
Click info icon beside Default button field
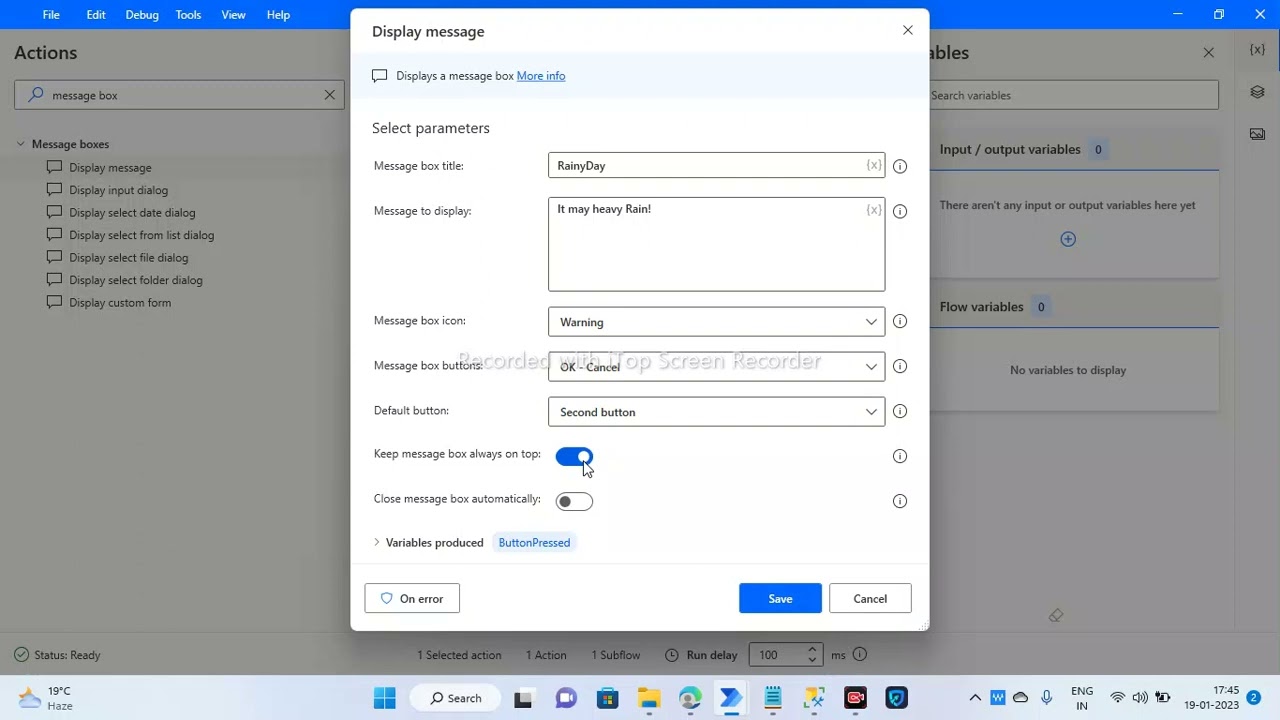900,412
